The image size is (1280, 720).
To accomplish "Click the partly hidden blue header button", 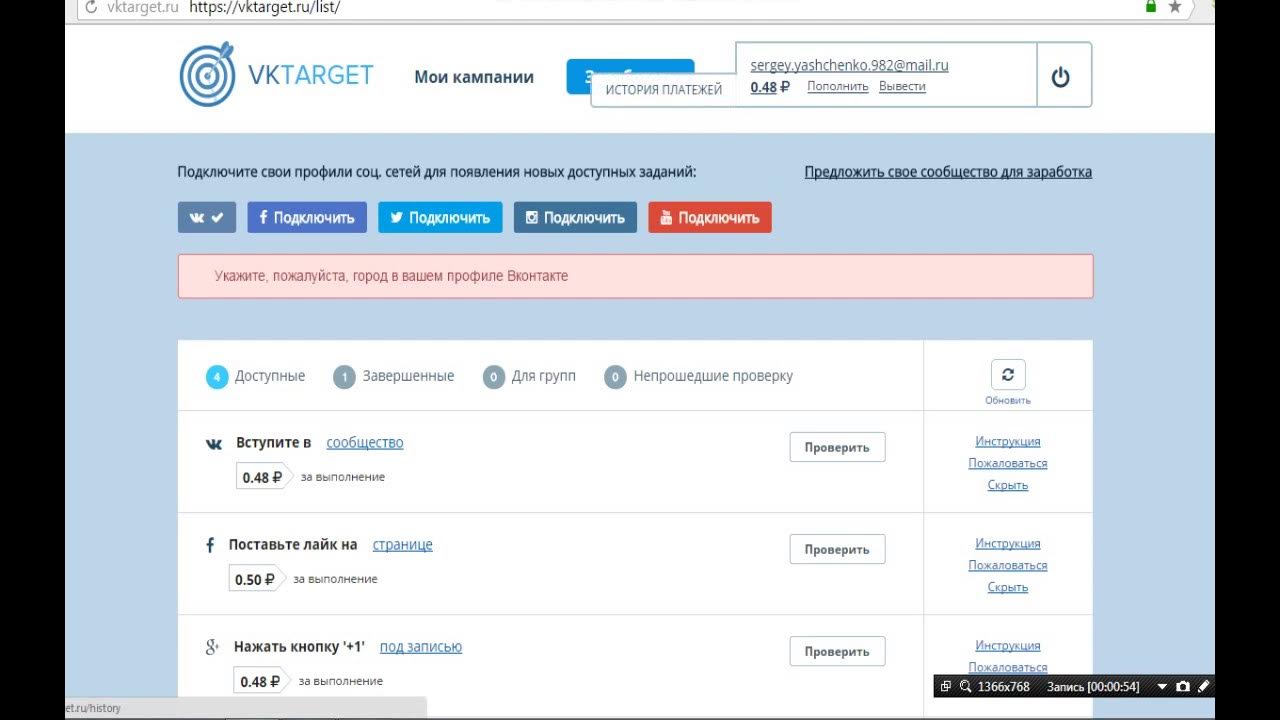I will pos(630,76).
